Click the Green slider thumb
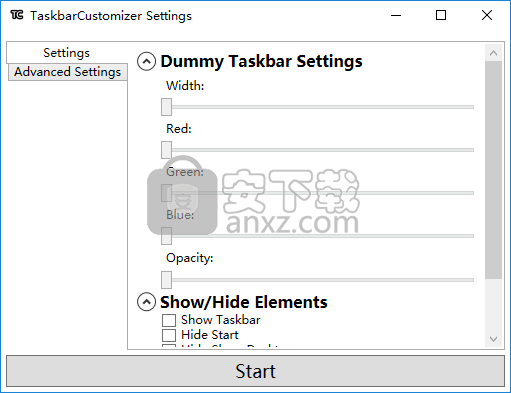 [x=166, y=193]
